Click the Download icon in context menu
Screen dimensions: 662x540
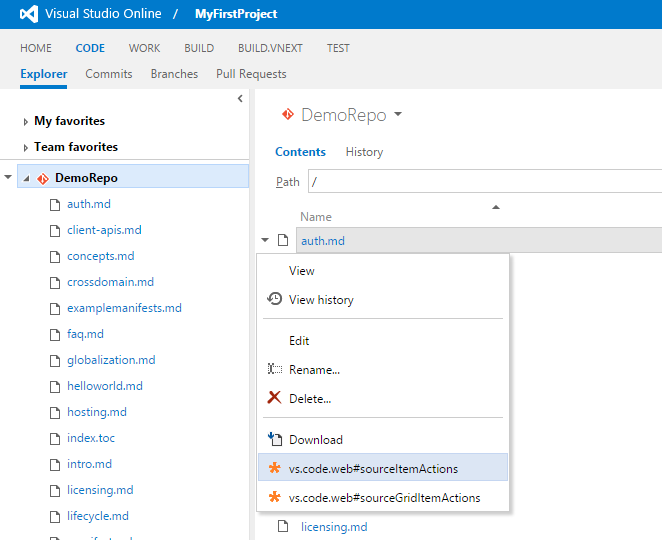click(275, 439)
